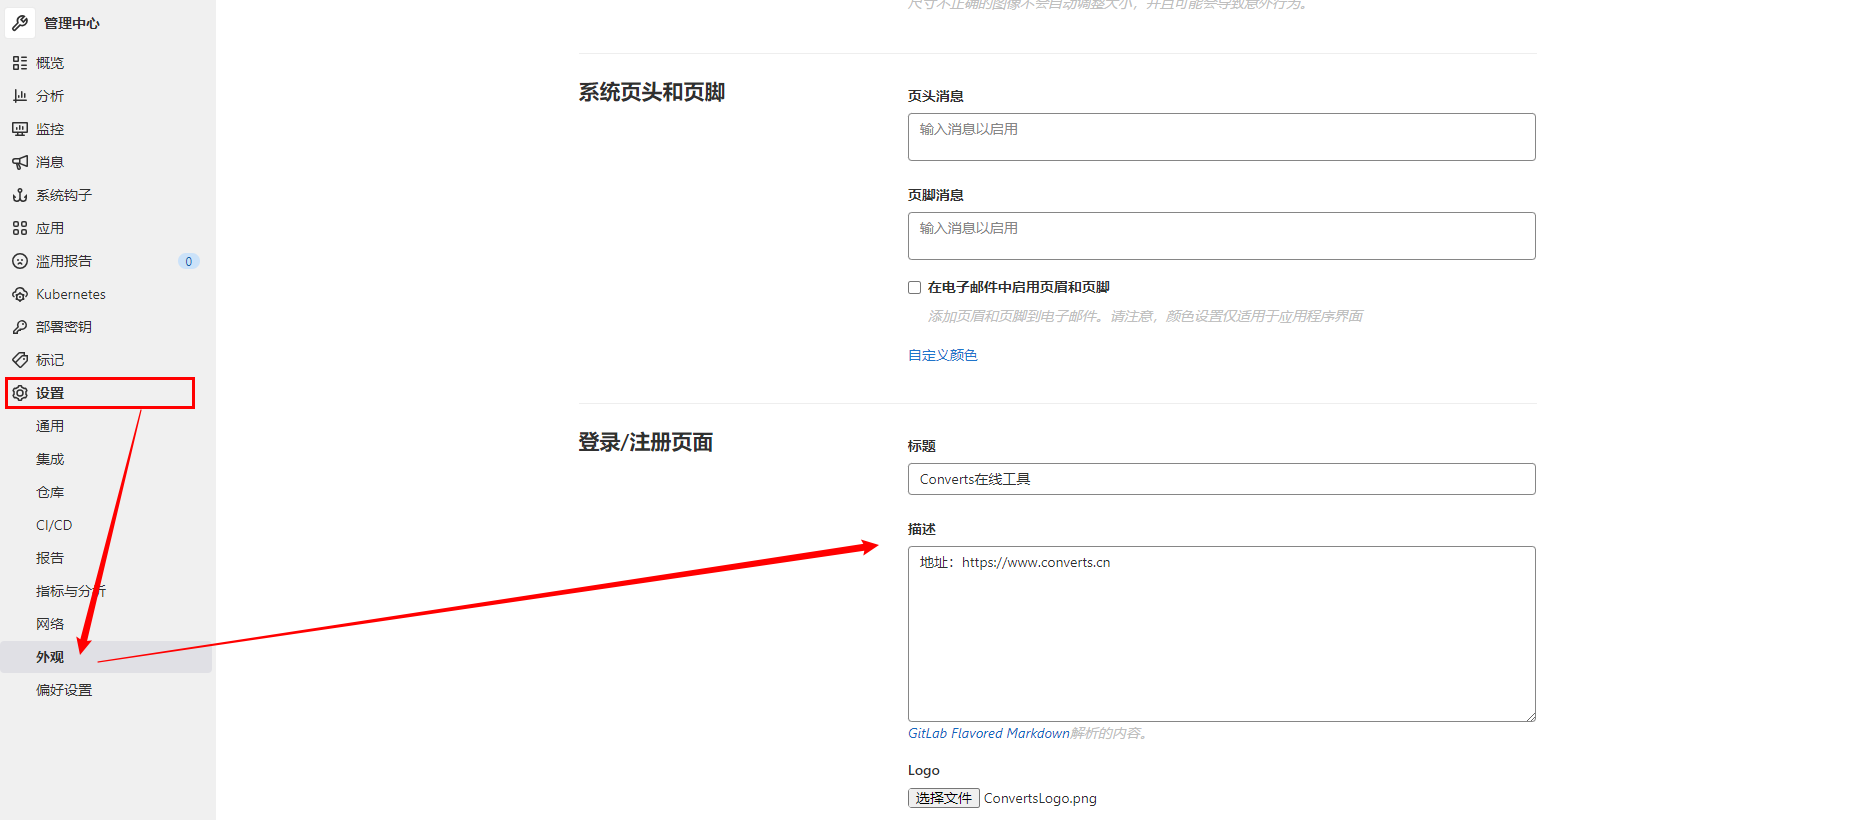Click the 应用 grid icon
Viewport: 1863px width, 820px height.
point(20,228)
